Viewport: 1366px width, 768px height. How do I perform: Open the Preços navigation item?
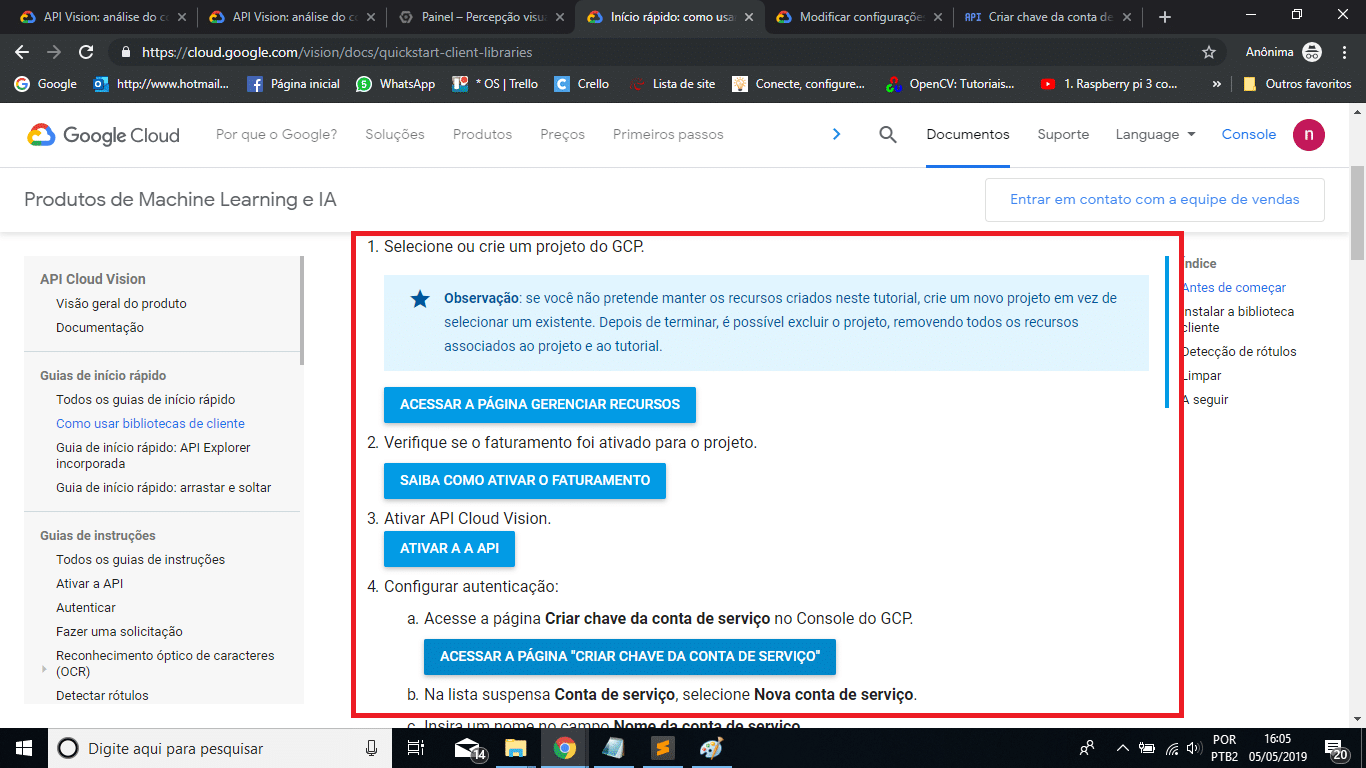562,134
